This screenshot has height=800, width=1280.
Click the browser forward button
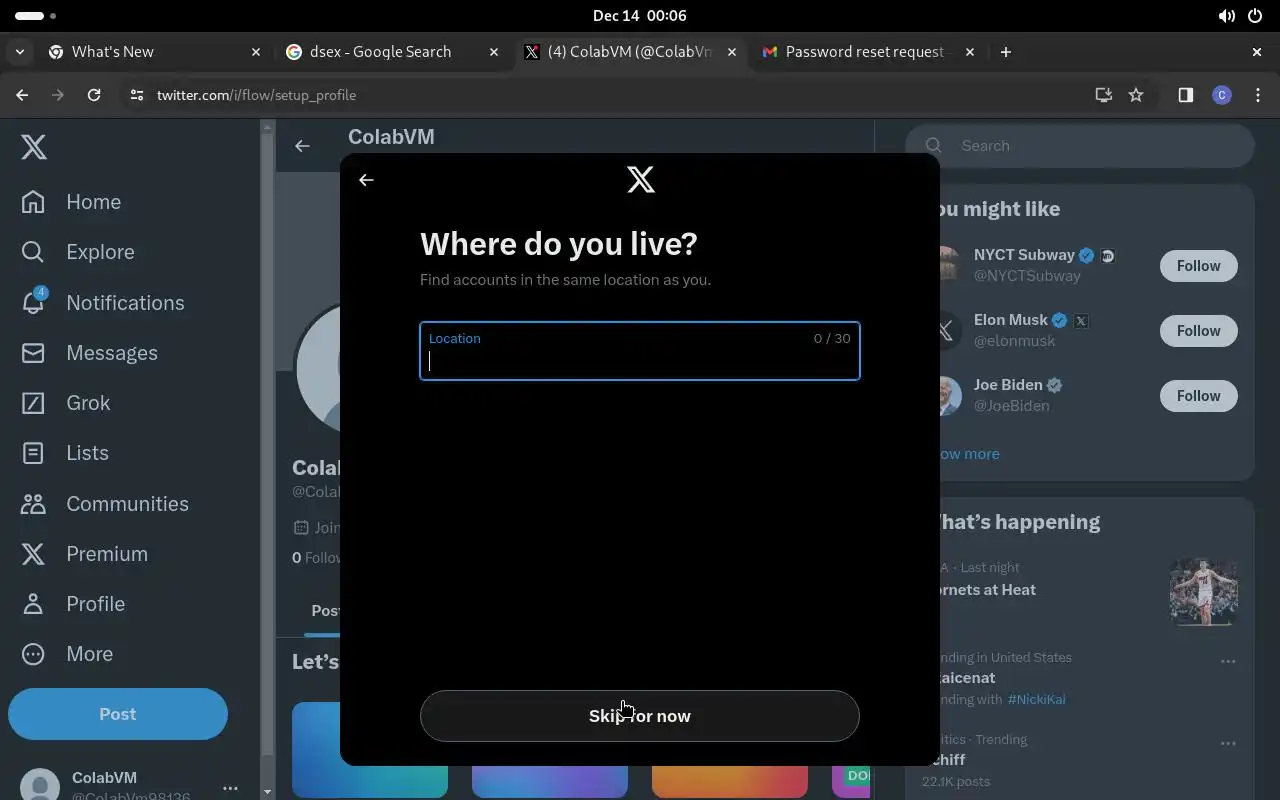point(58,95)
